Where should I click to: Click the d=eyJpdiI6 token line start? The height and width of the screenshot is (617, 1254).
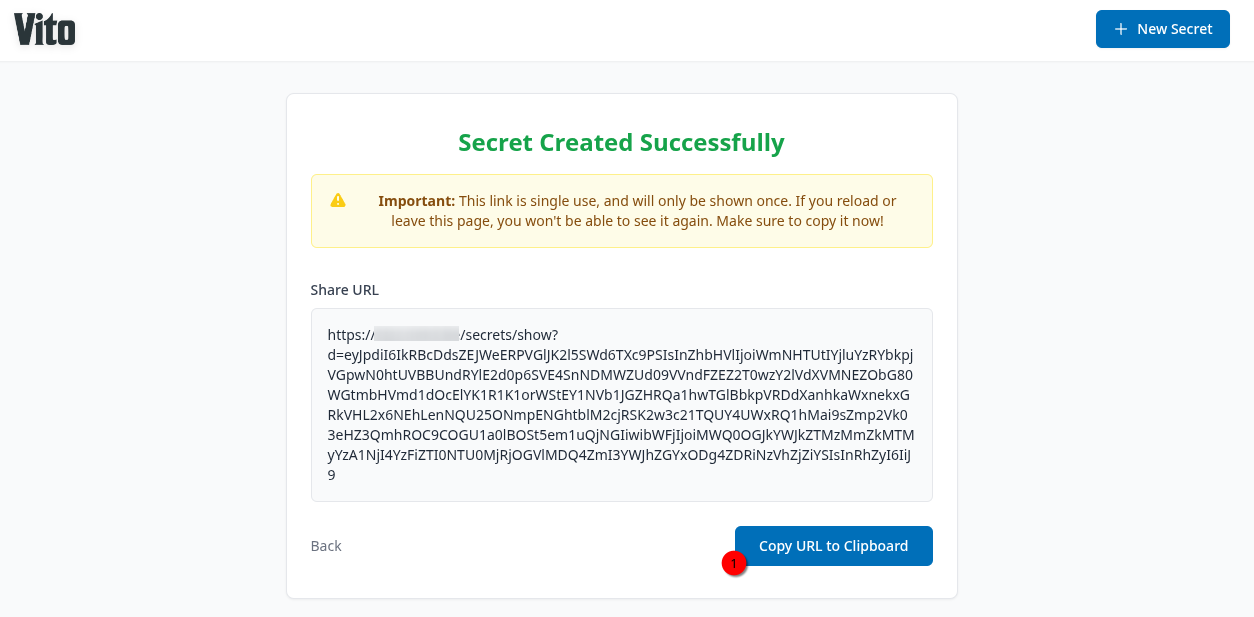point(368,356)
